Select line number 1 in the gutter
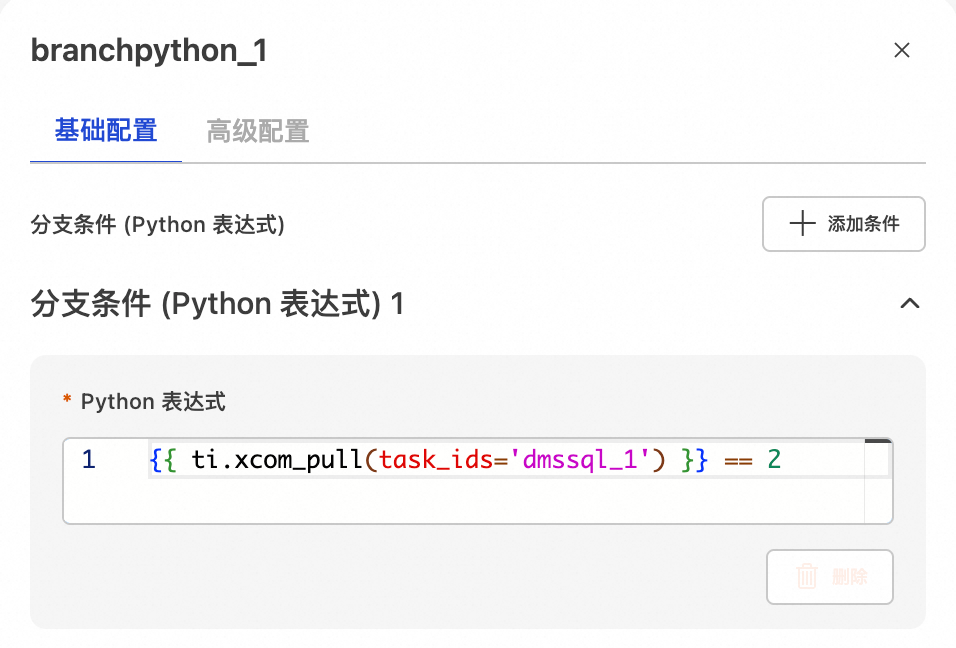The height and width of the screenshot is (648, 956). tap(89, 460)
